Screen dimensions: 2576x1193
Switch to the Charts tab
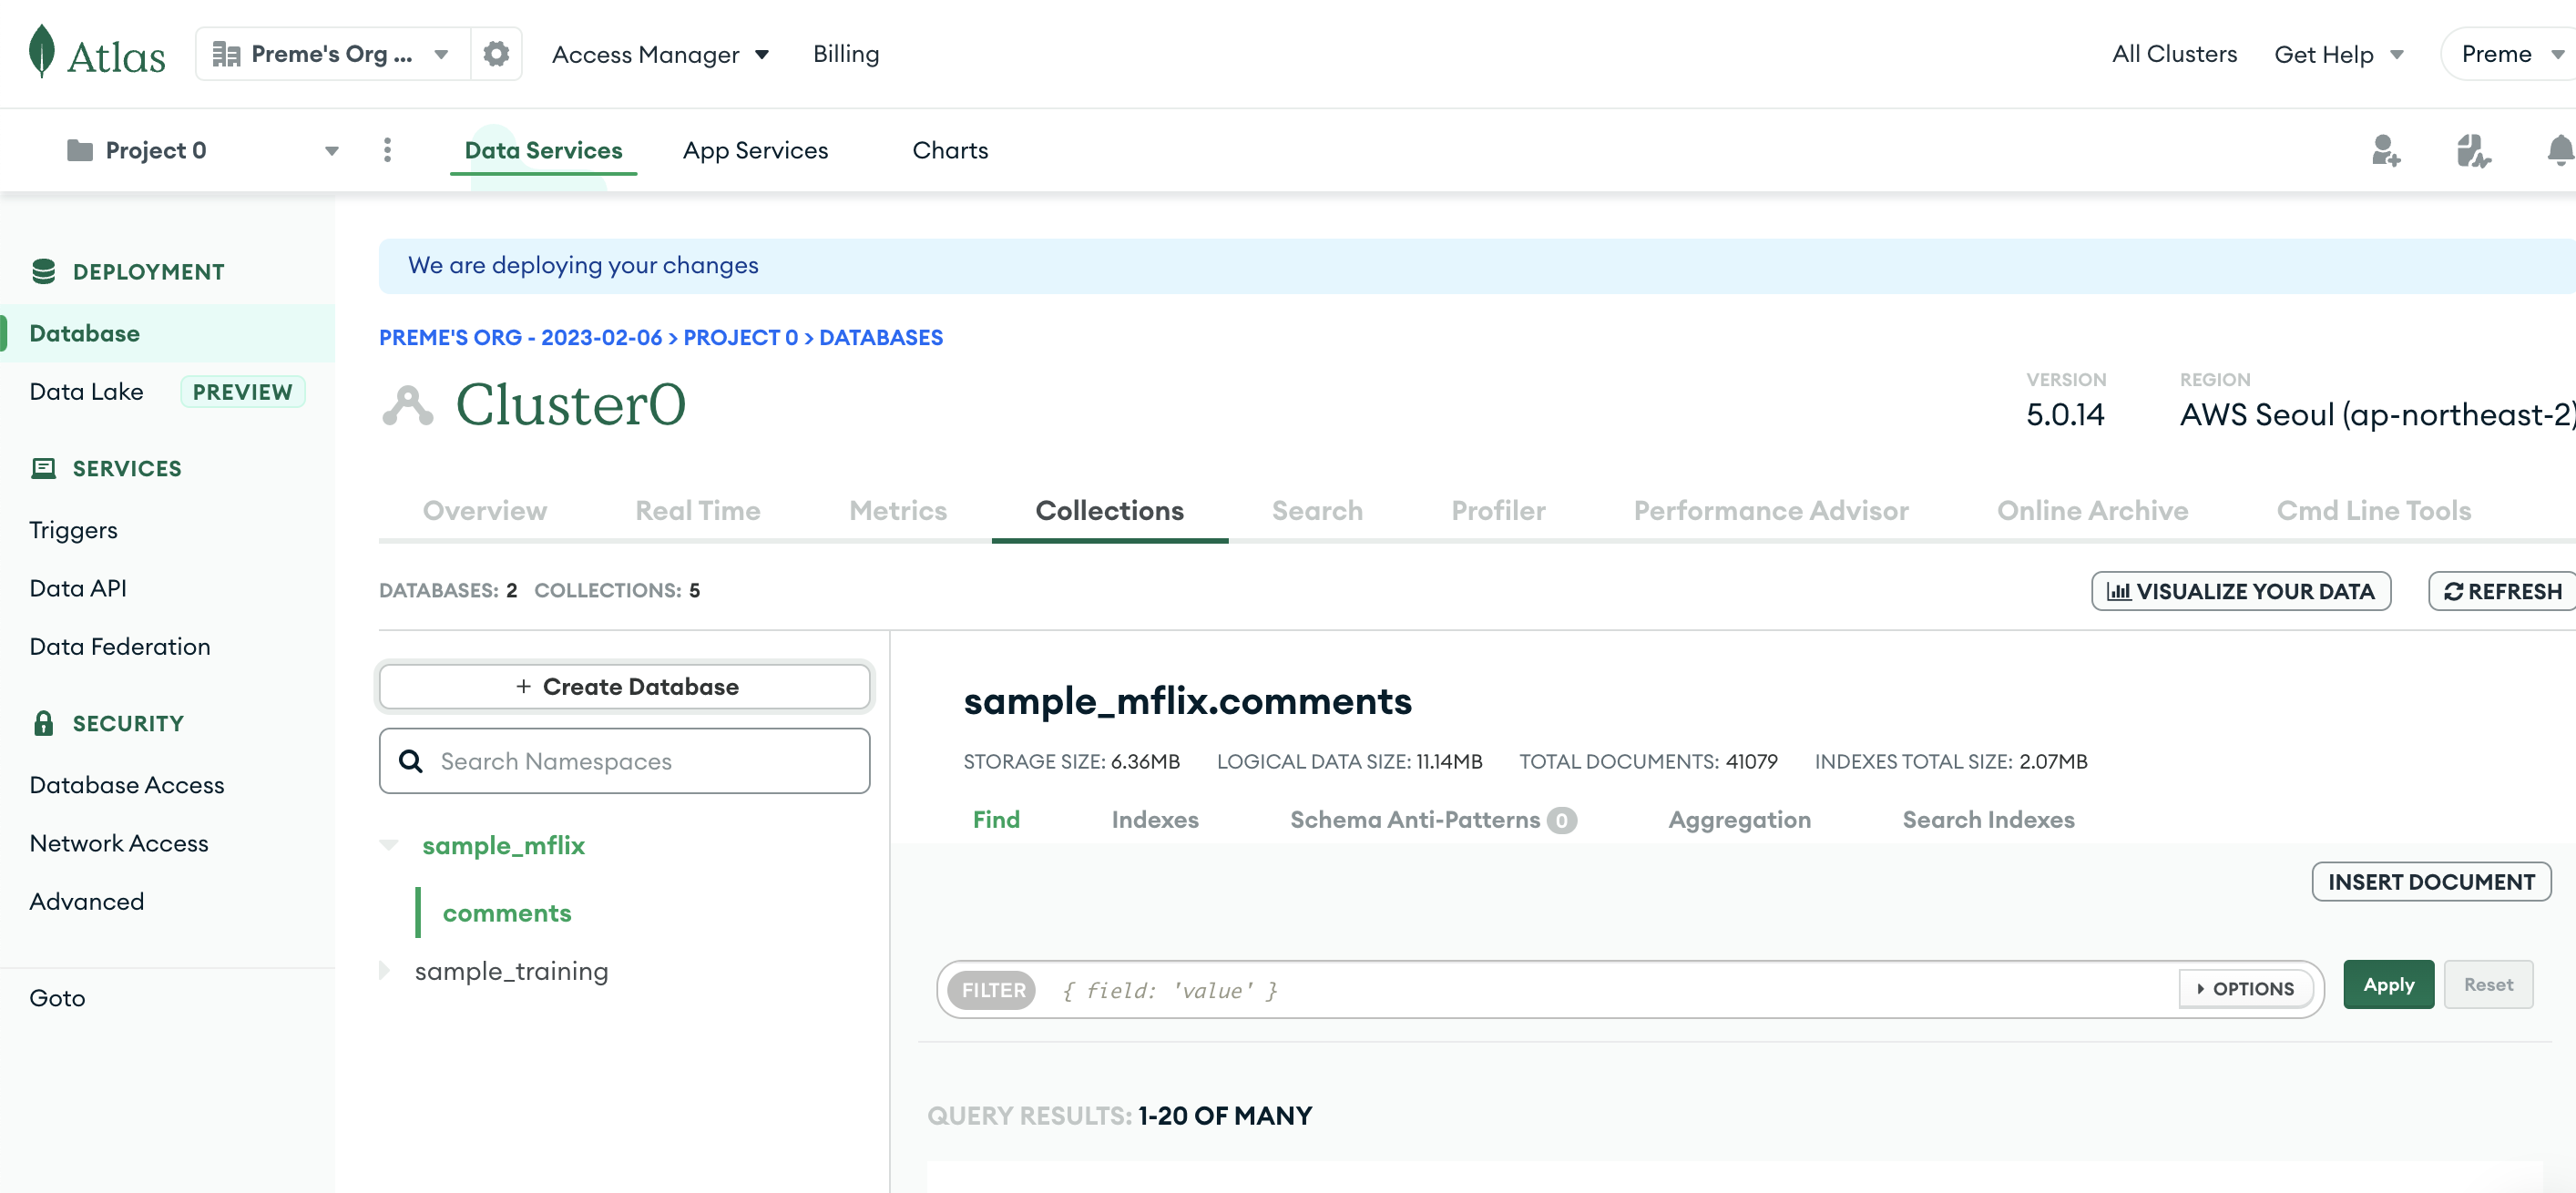pyautogui.click(x=950, y=150)
